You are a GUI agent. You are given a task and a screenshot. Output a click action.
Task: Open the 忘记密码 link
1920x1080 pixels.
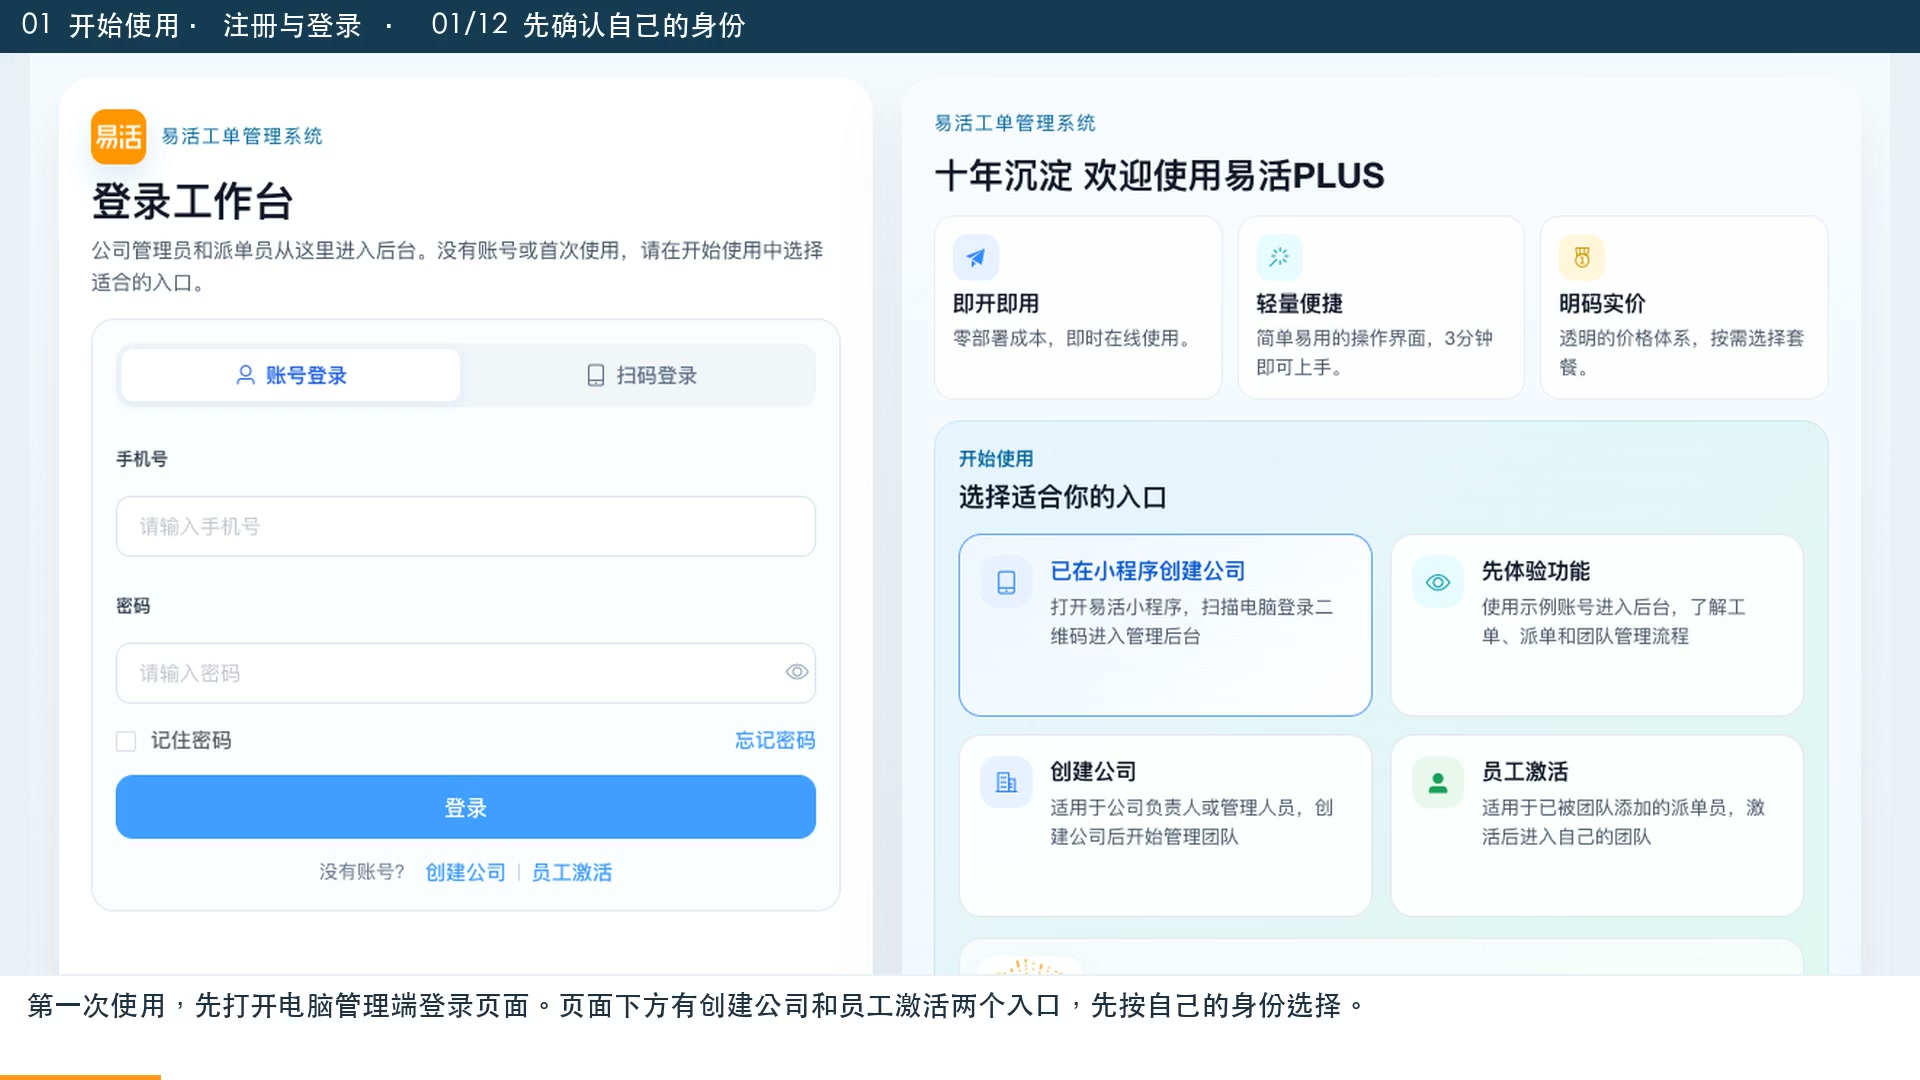point(775,740)
